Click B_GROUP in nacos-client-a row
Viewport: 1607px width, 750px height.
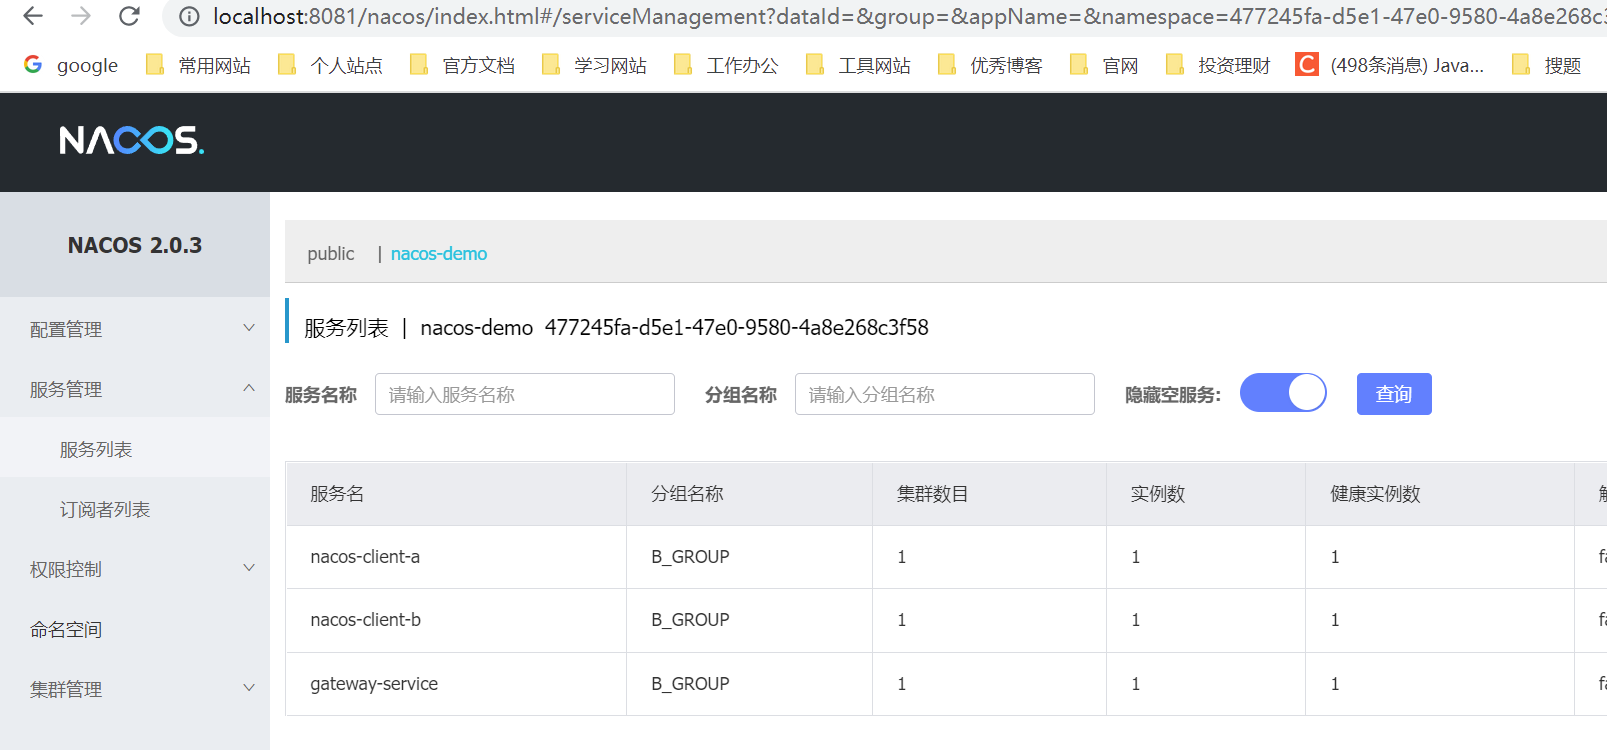[x=690, y=557]
